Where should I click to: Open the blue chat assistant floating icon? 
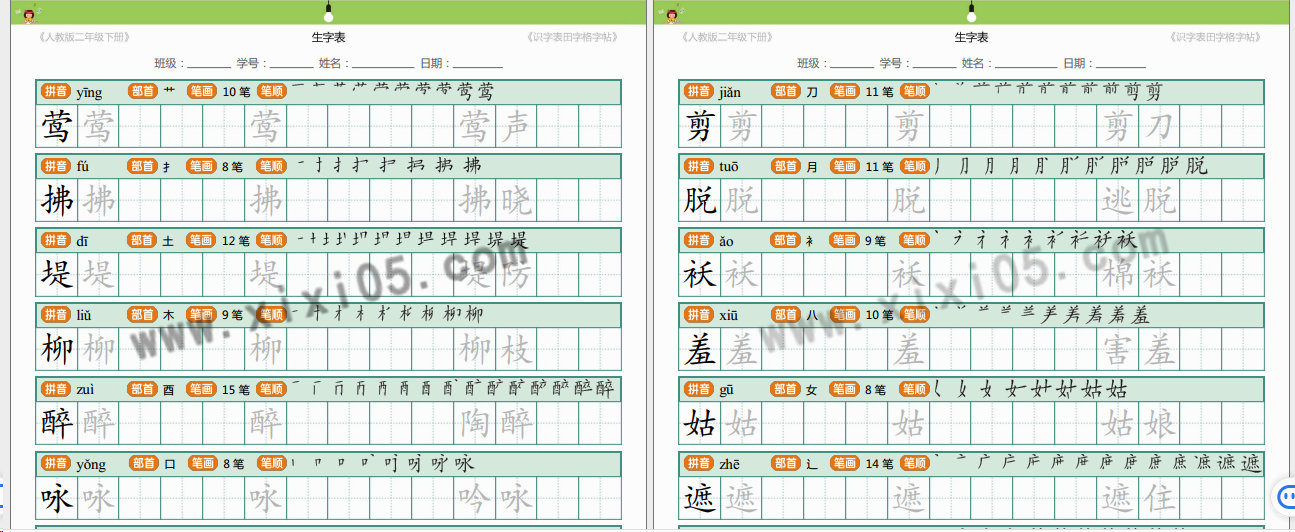(1284, 496)
